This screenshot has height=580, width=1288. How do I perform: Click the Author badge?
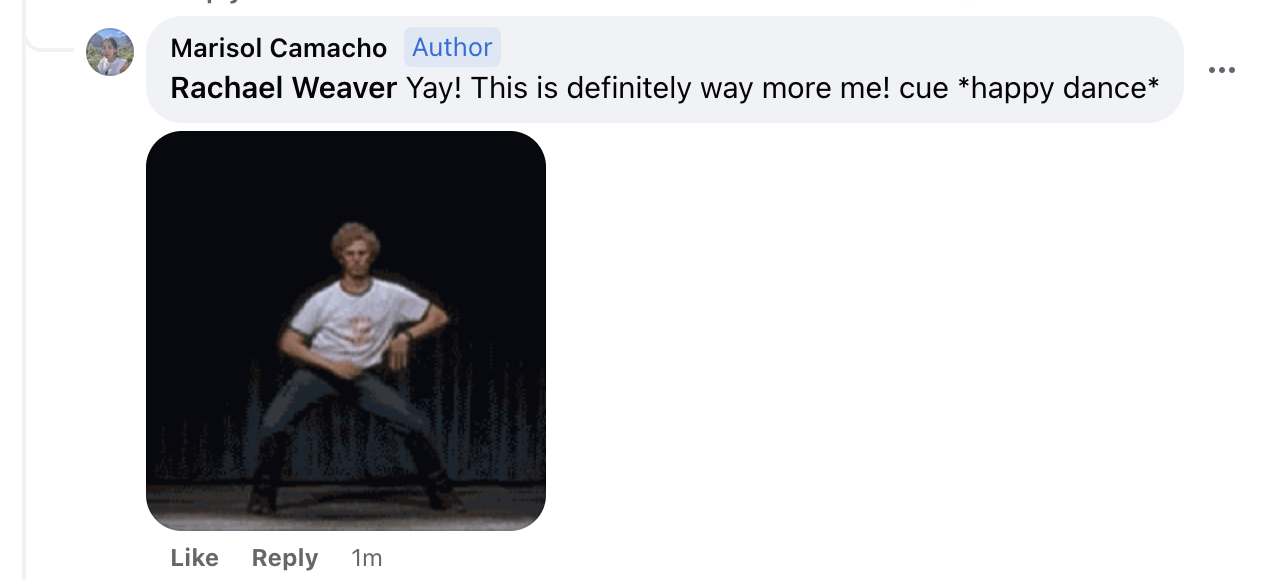coord(452,47)
